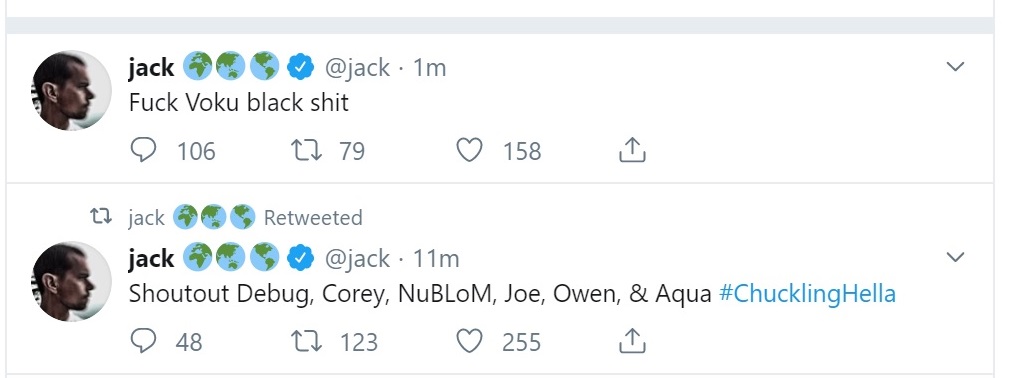View jack's avatar on the first tweet

(x=71, y=90)
